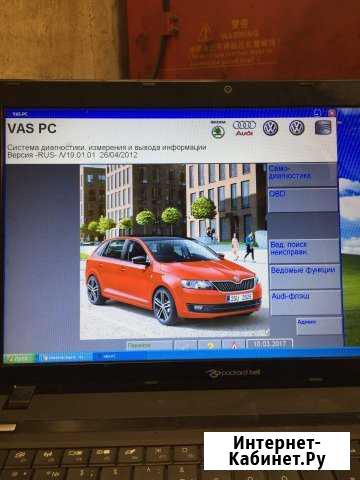Switch to VAS-PC taskbar item
Viewport: 360px width, 480px height.
coord(118,356)
